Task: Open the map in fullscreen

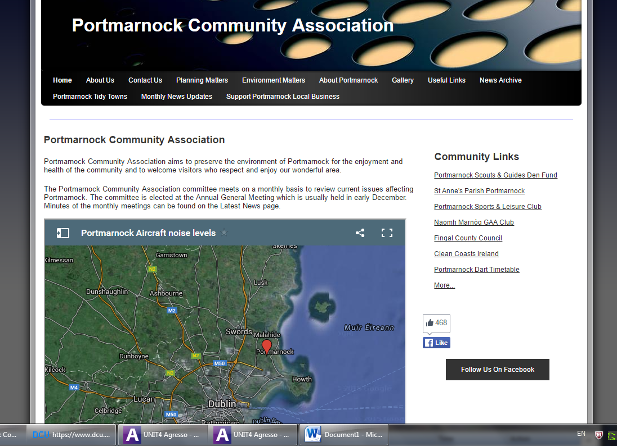Action: (x=387, y=233)
